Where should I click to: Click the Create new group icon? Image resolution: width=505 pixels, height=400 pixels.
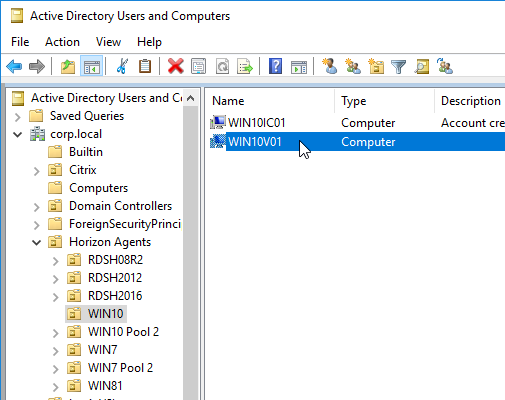[353, 66]
